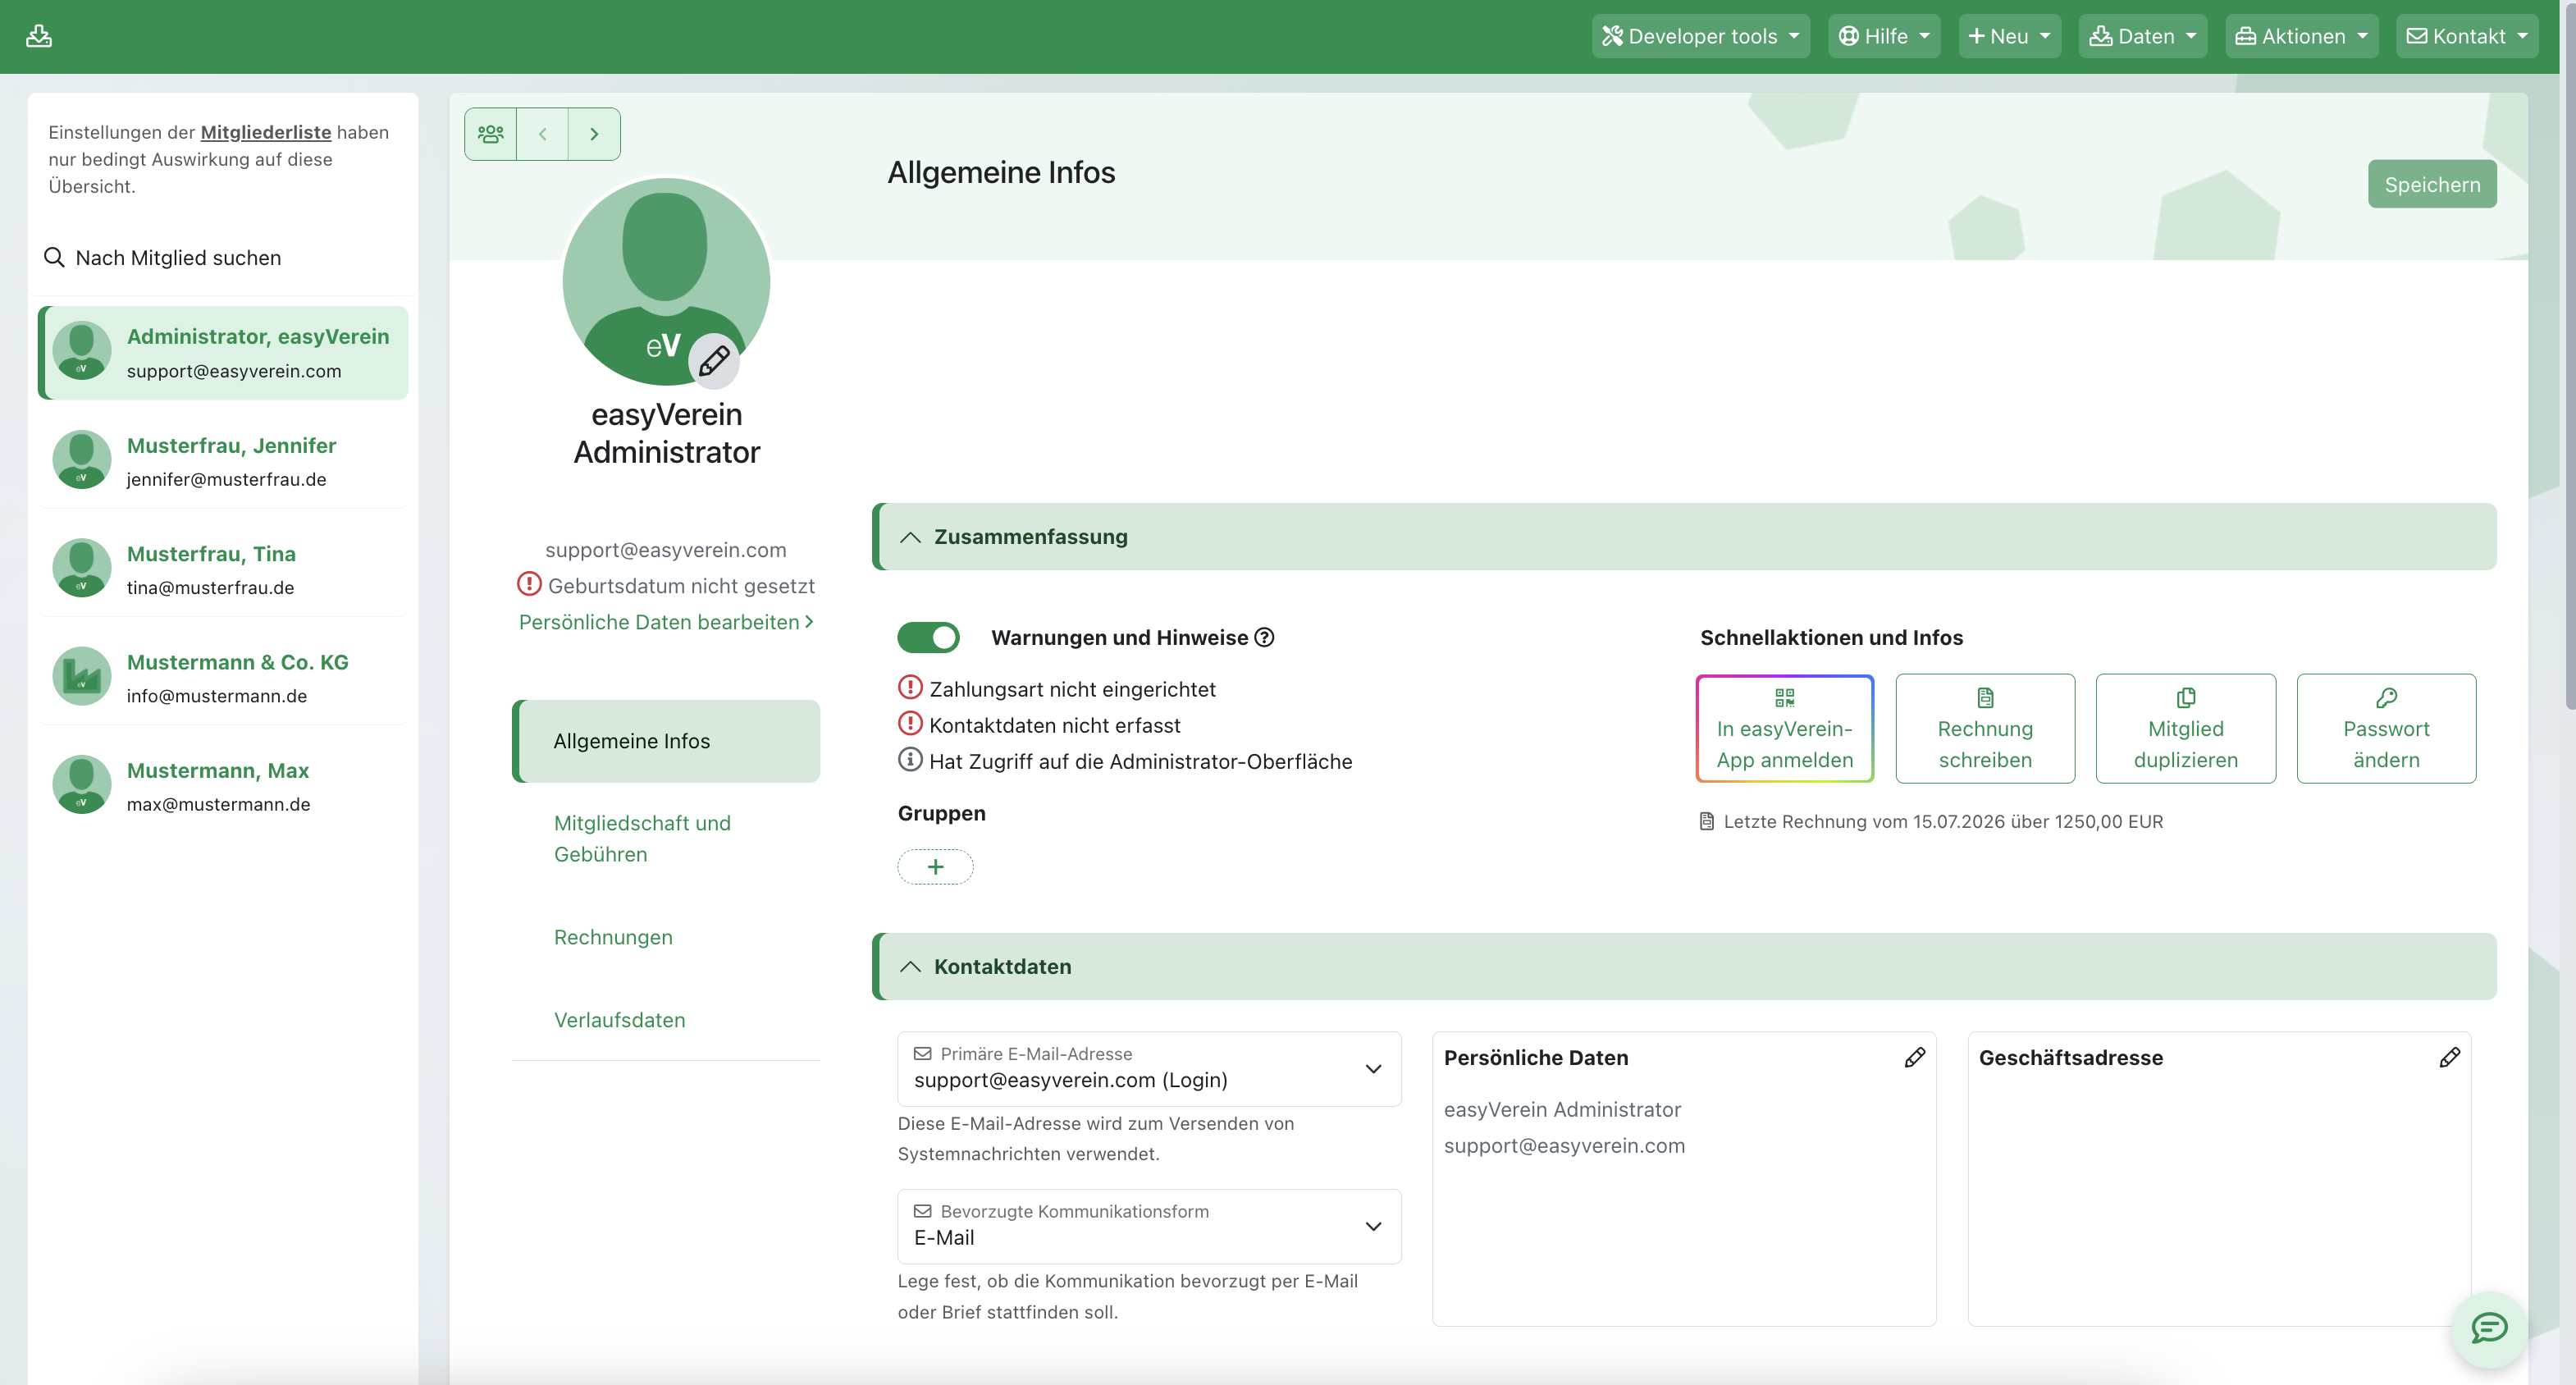
Task: Open the chat support bubble
Action: (2489, 1328)
